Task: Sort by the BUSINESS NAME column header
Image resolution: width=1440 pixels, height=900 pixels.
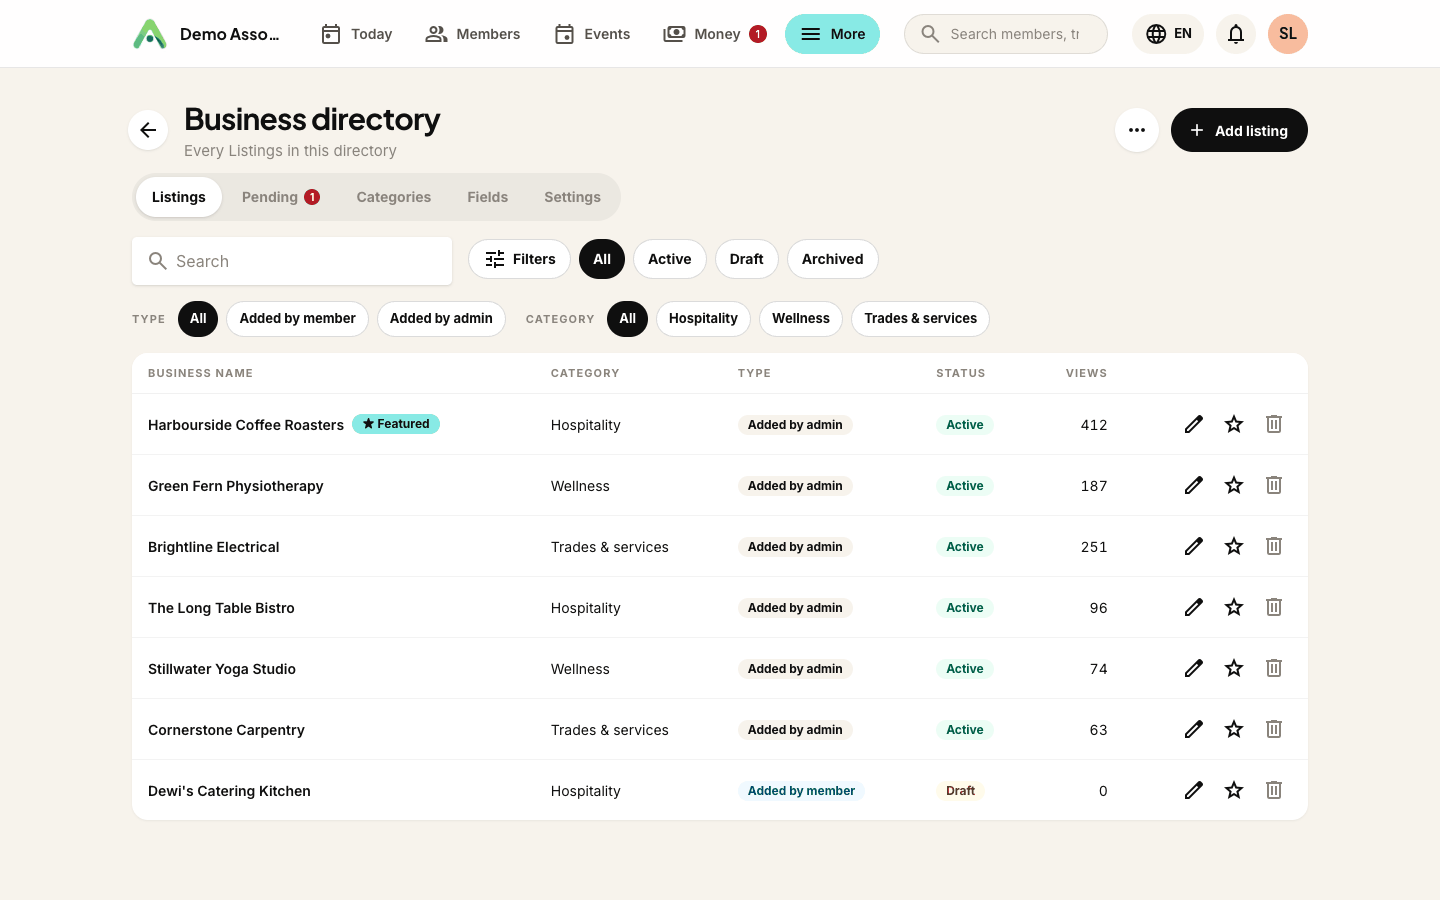Action: pos(200,373)
